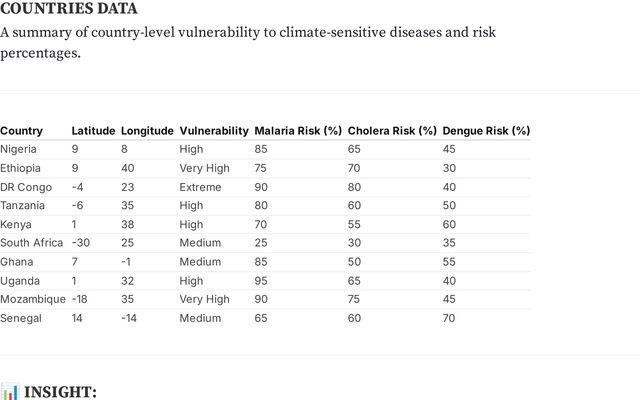Click the bar chart icon beside INSIGHT
Screen dimensions: 640x400
10,391
